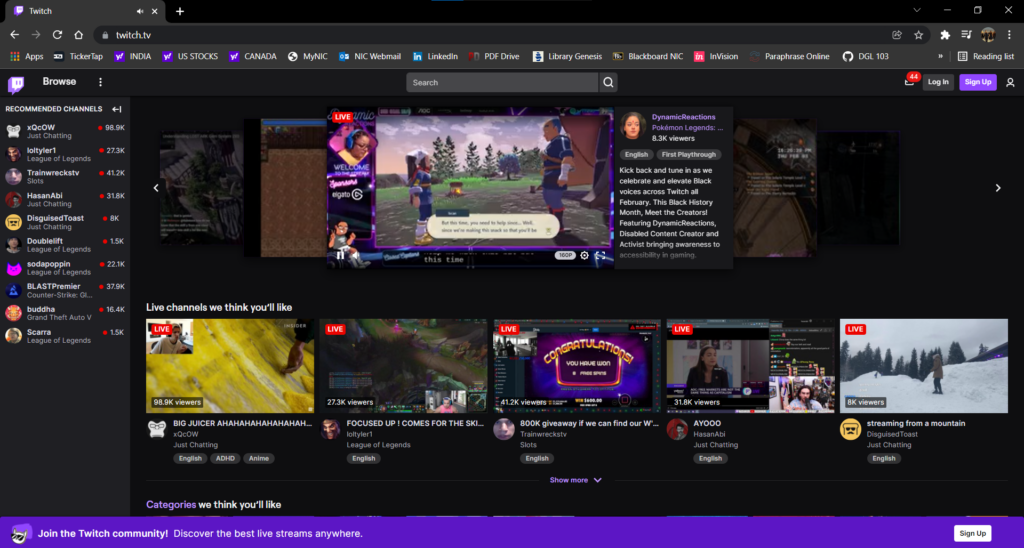The image size is (1024, 548).
Task: Mute the featured stream volume
Action: tap(357, 255)
